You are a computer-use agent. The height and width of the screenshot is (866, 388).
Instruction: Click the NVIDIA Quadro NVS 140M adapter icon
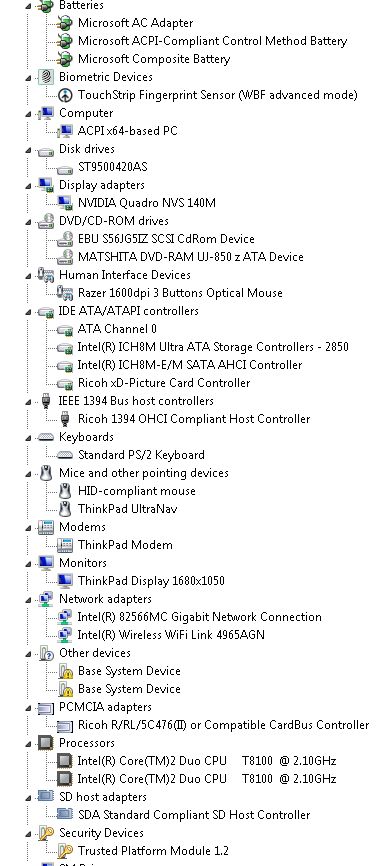(65, 203)
